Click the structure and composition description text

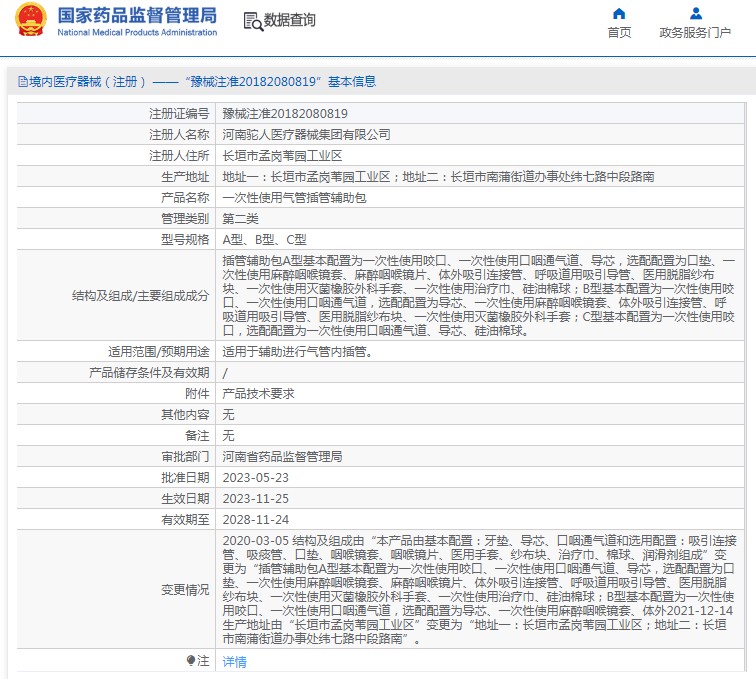click(x=478, y=295)
